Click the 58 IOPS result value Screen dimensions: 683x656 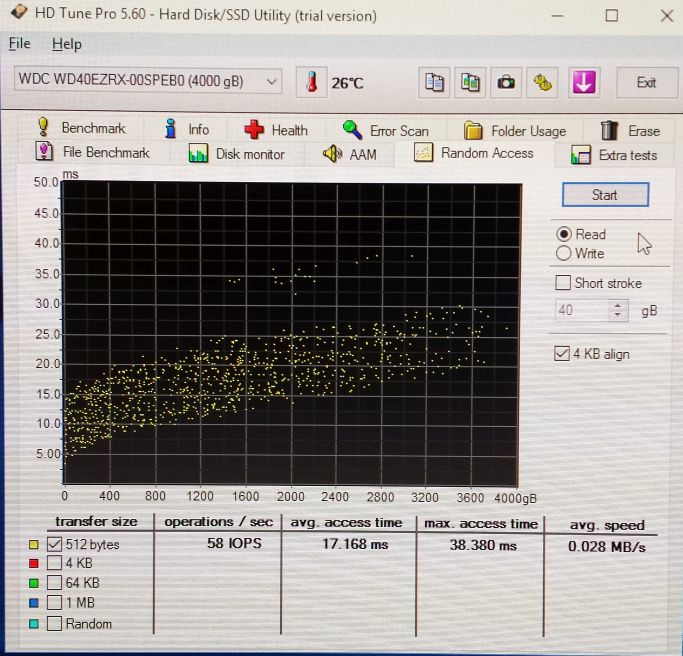pos(234,543)
